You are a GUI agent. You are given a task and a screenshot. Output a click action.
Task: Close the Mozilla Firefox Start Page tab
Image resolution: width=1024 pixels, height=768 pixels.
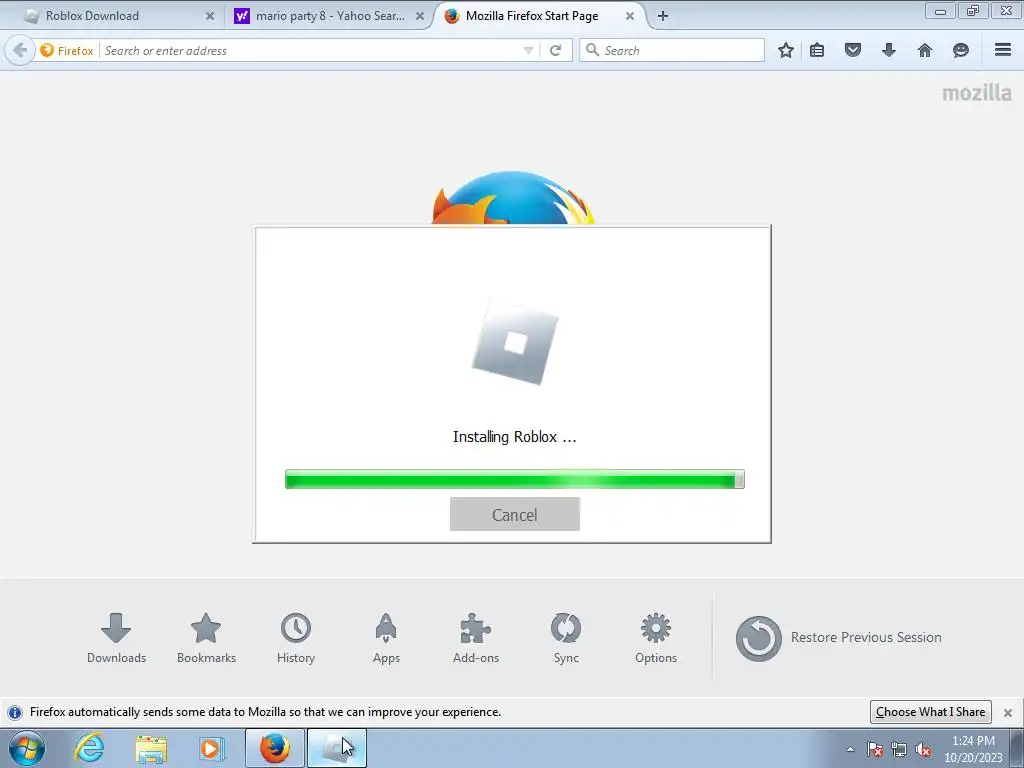630,16
